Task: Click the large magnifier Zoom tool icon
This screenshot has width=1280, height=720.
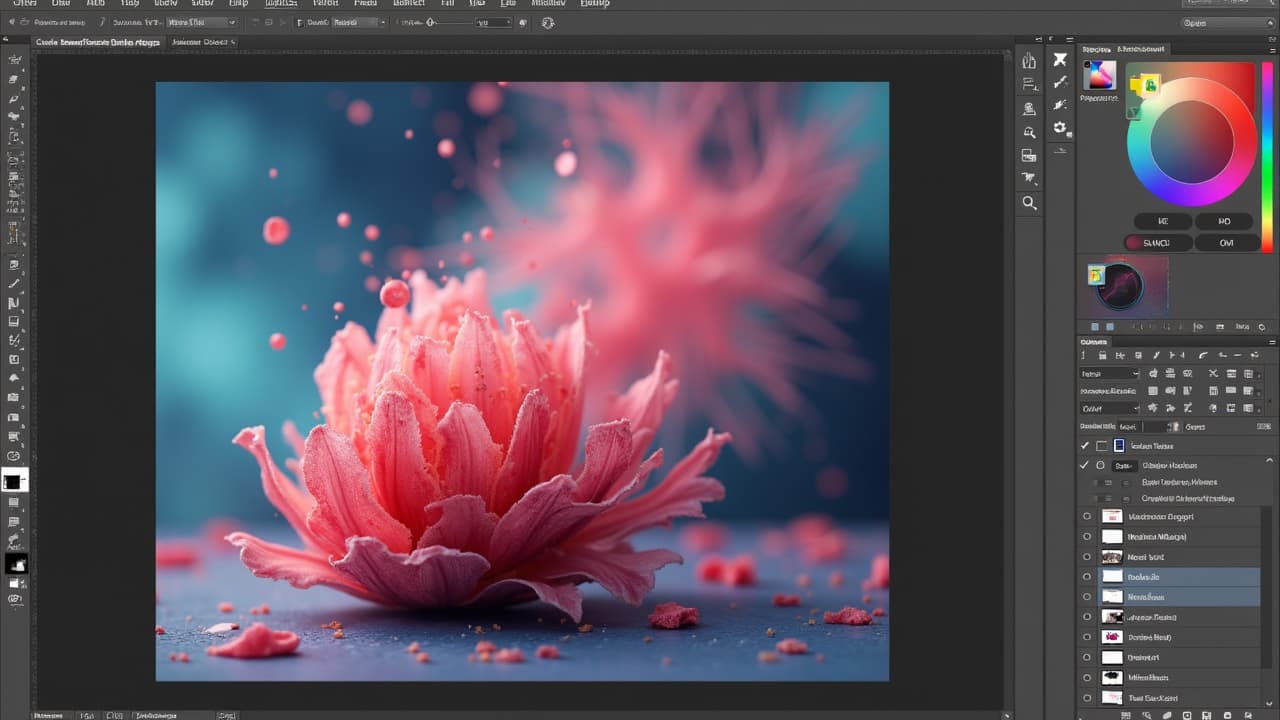Action: click(x=1029, y=203)
